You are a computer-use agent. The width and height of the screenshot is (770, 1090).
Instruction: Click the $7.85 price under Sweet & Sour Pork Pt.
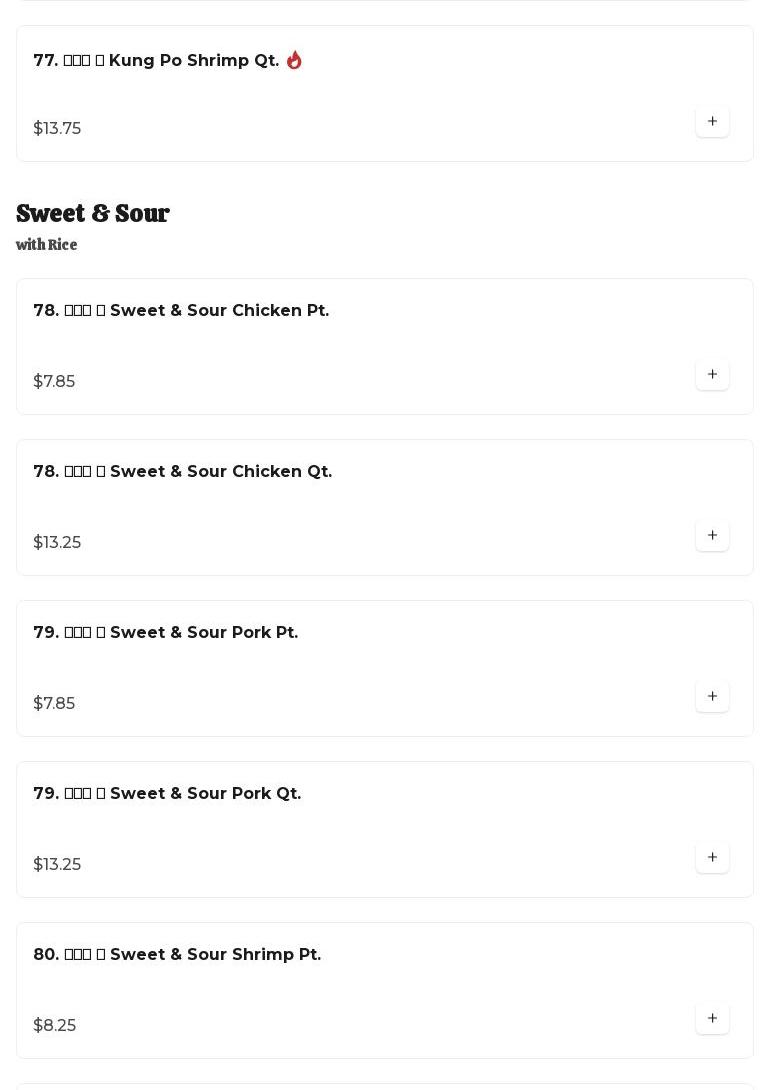coord(54,704)
